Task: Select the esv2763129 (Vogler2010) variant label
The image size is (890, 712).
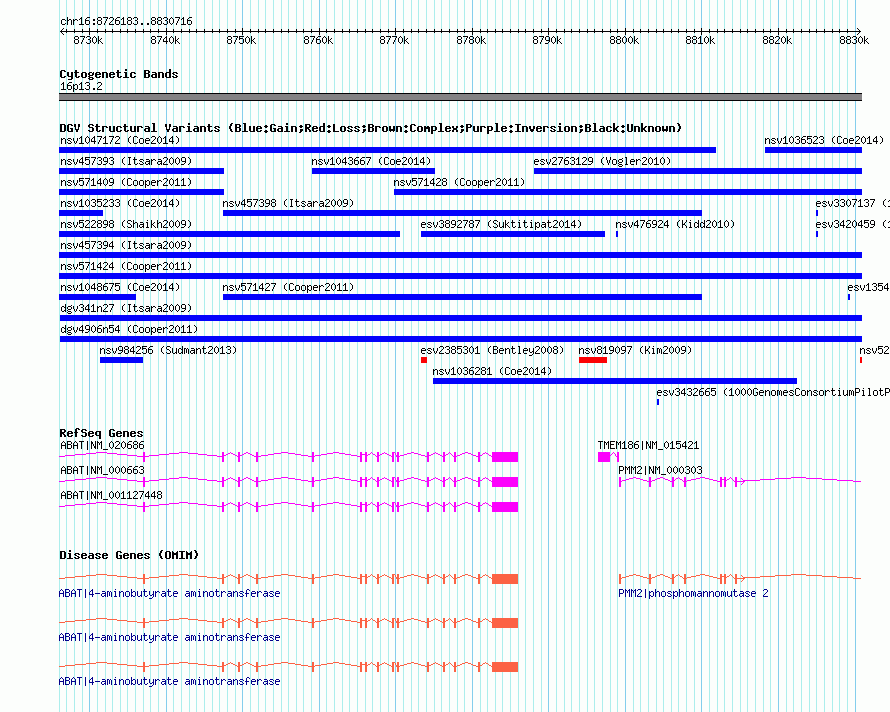Action: (x=602, y=161)
